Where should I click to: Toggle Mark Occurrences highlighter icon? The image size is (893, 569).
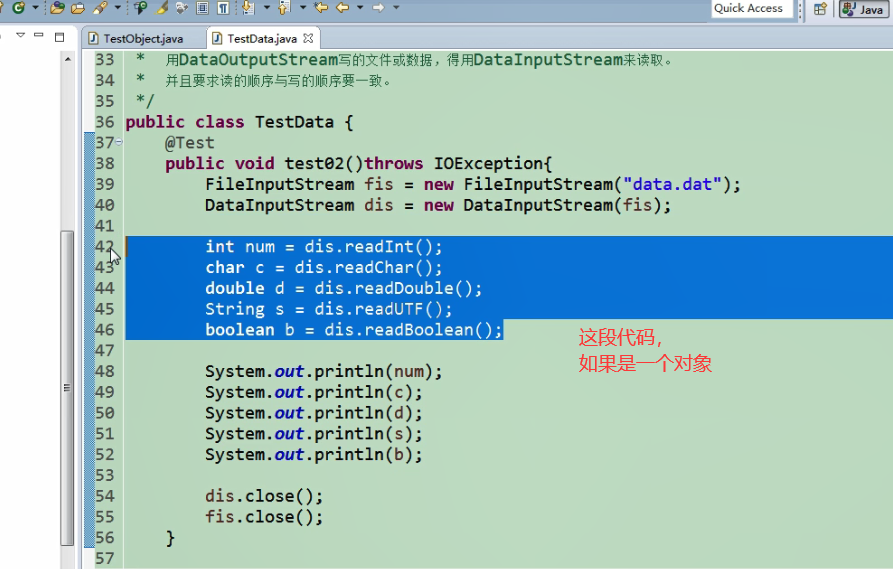coord(162,7)
